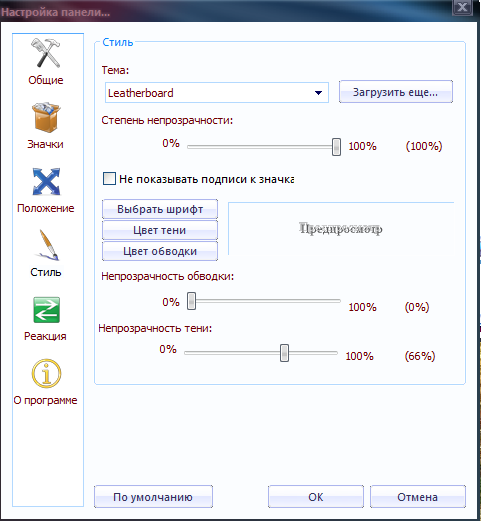Click the О программе info icon

46,373
